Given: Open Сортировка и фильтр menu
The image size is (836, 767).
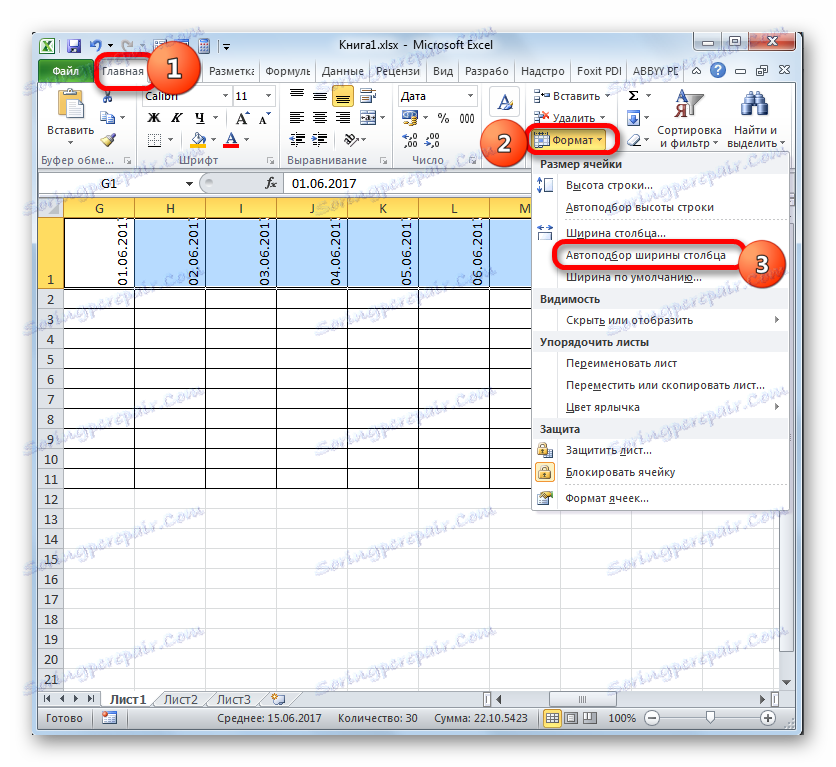Looking at the screenshot, I should (x=689, y=119).
